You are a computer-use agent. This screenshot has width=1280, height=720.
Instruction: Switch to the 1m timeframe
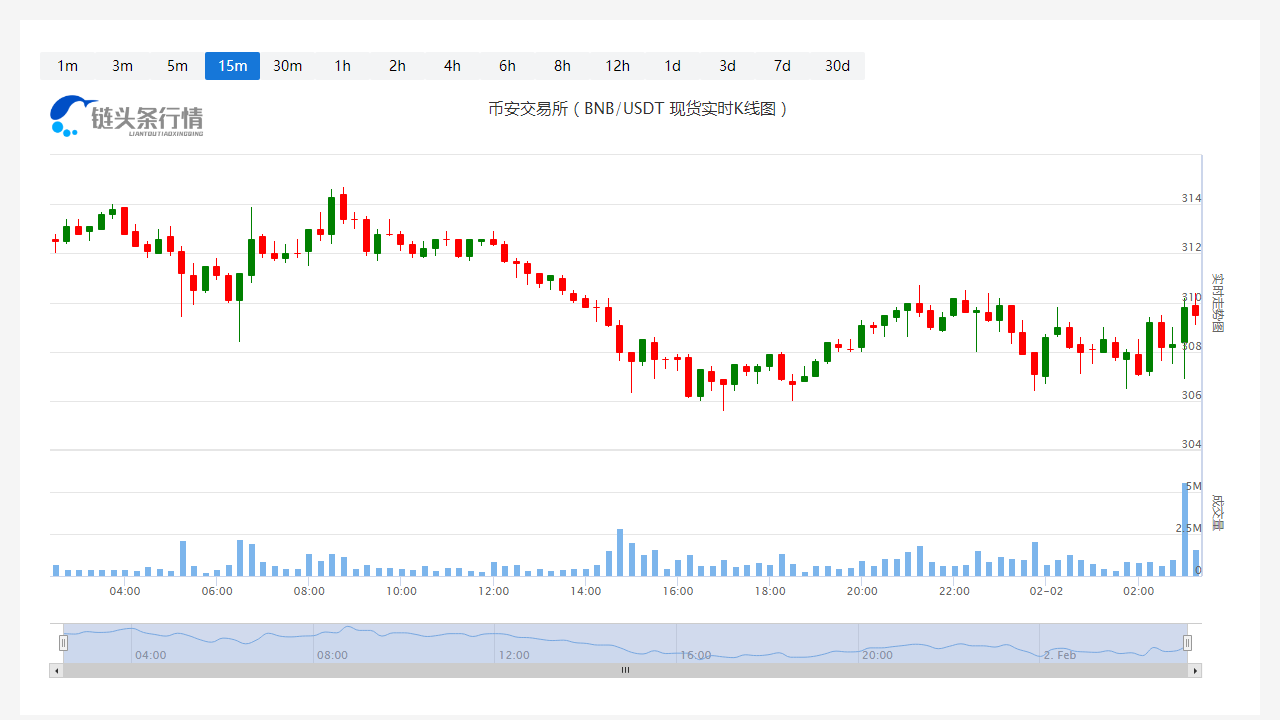coord(67,66)
